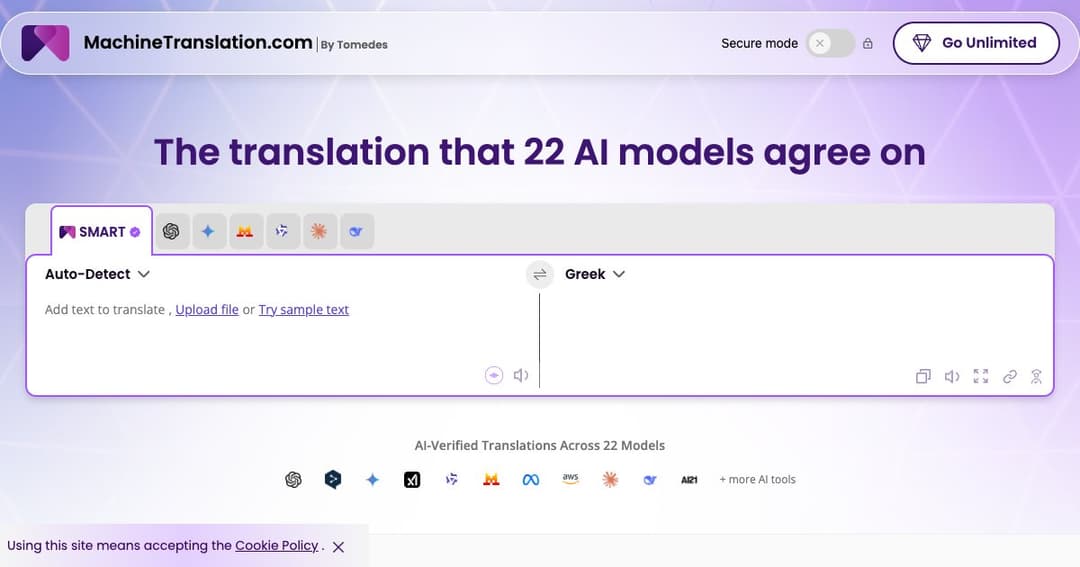The image size is (1080, 567).
Task: Click the Mistral logo in the models row
Action: click(491, 480)
